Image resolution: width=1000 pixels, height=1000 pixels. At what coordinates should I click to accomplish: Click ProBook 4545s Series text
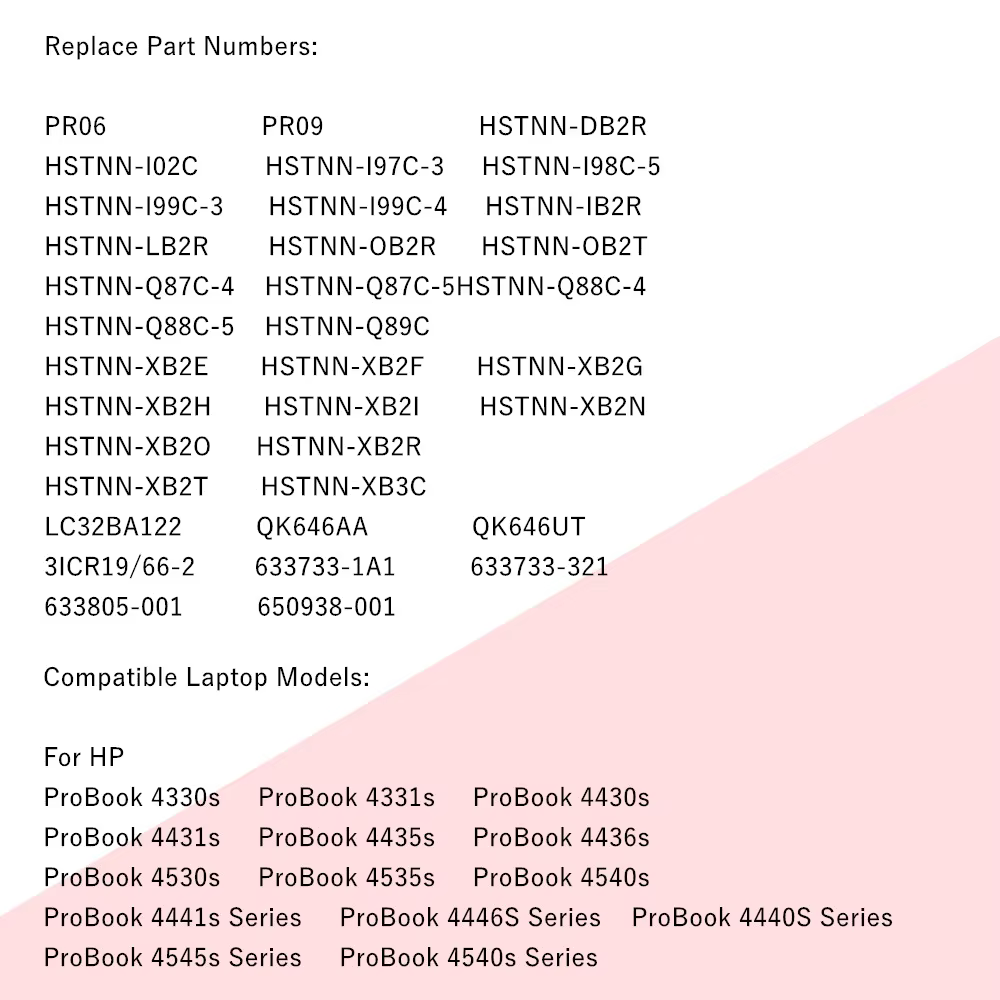[x=173, y=958]
